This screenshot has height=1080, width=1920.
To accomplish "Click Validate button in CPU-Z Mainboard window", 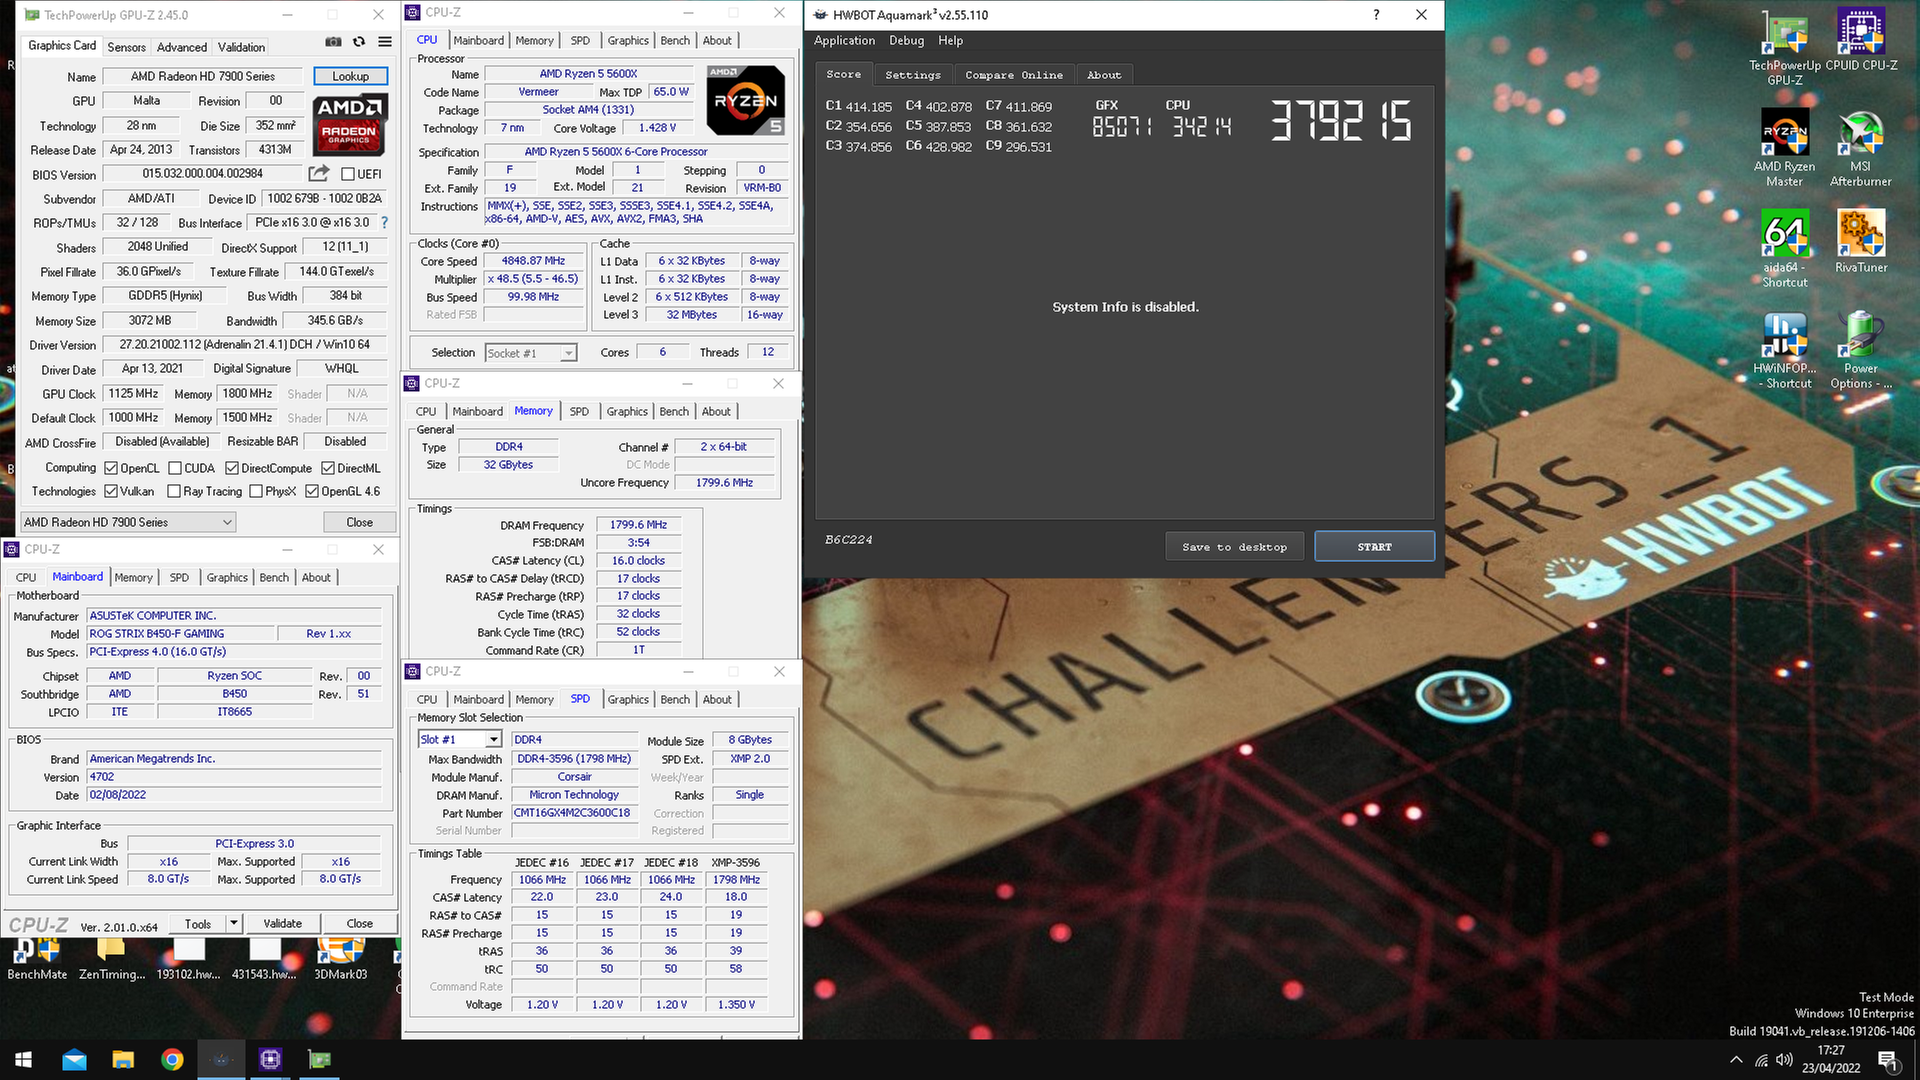I will [x=282, y=923].
